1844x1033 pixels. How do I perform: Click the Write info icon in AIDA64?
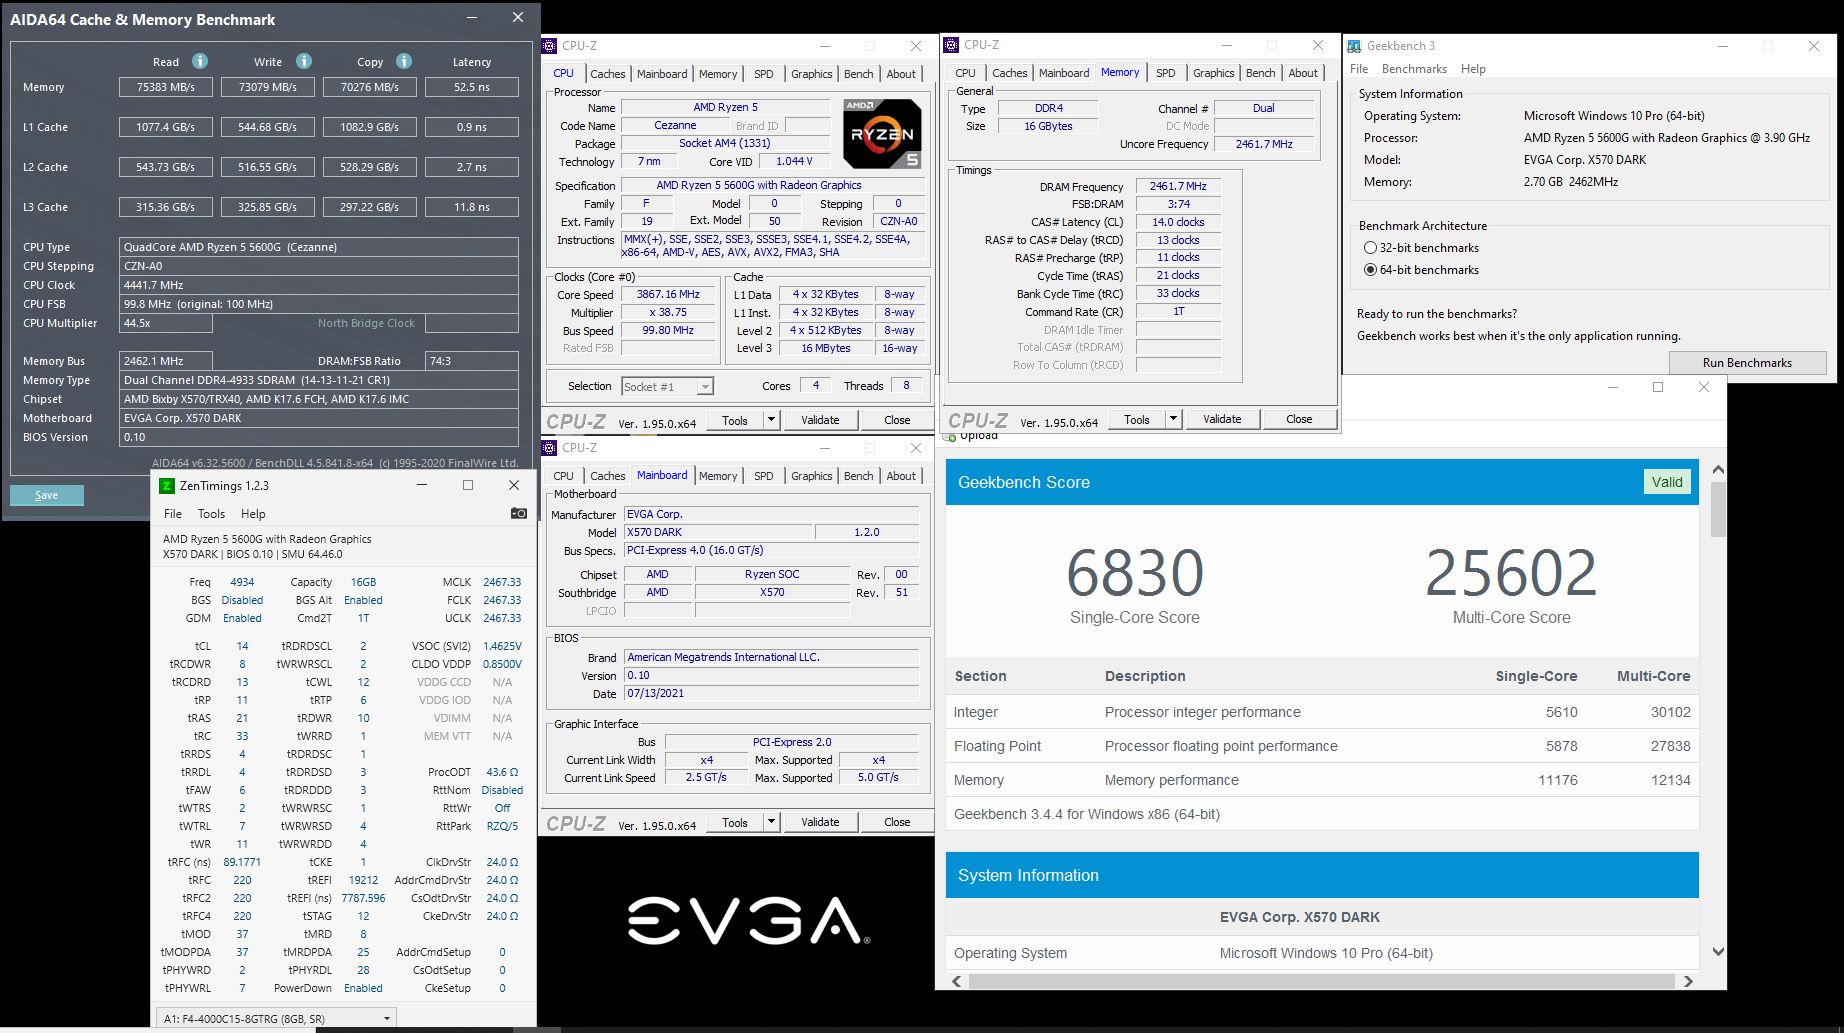point(304,61)
